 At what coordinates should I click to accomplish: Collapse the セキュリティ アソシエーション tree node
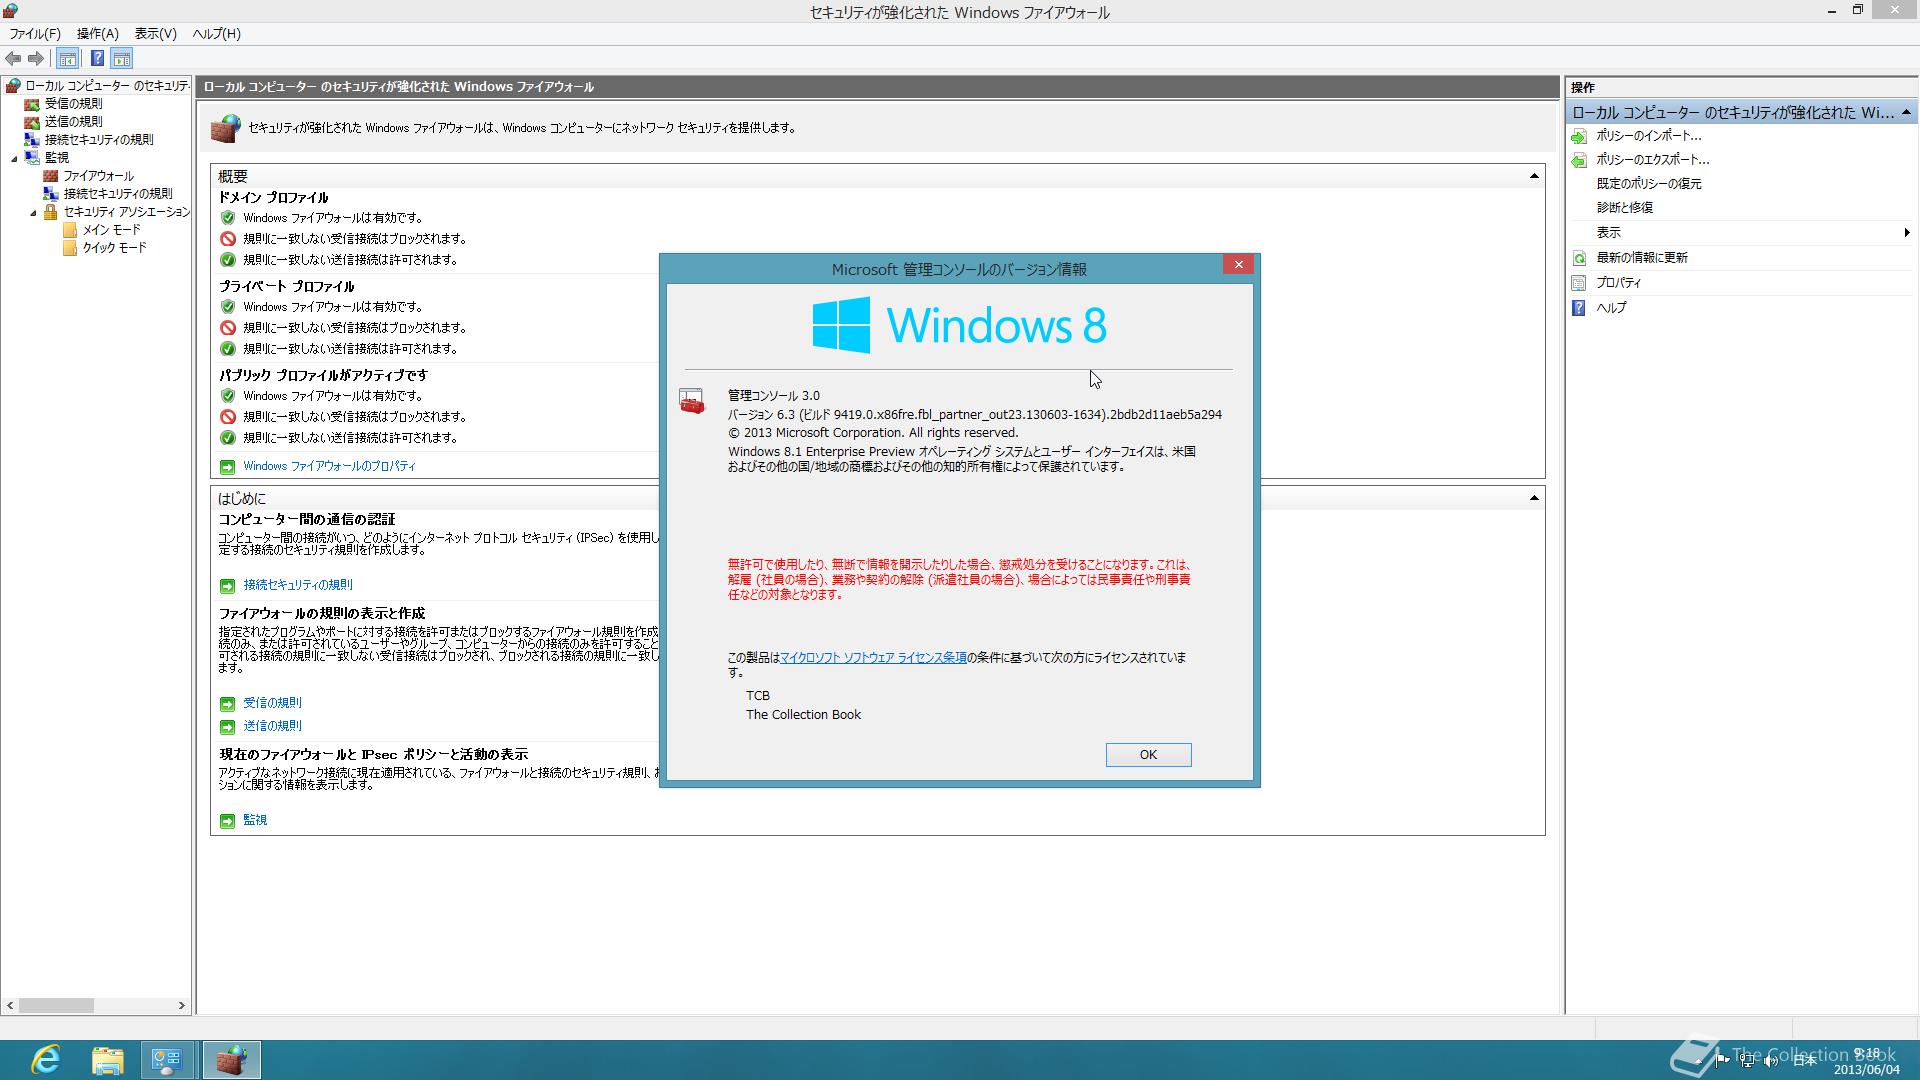coord(33,212)
